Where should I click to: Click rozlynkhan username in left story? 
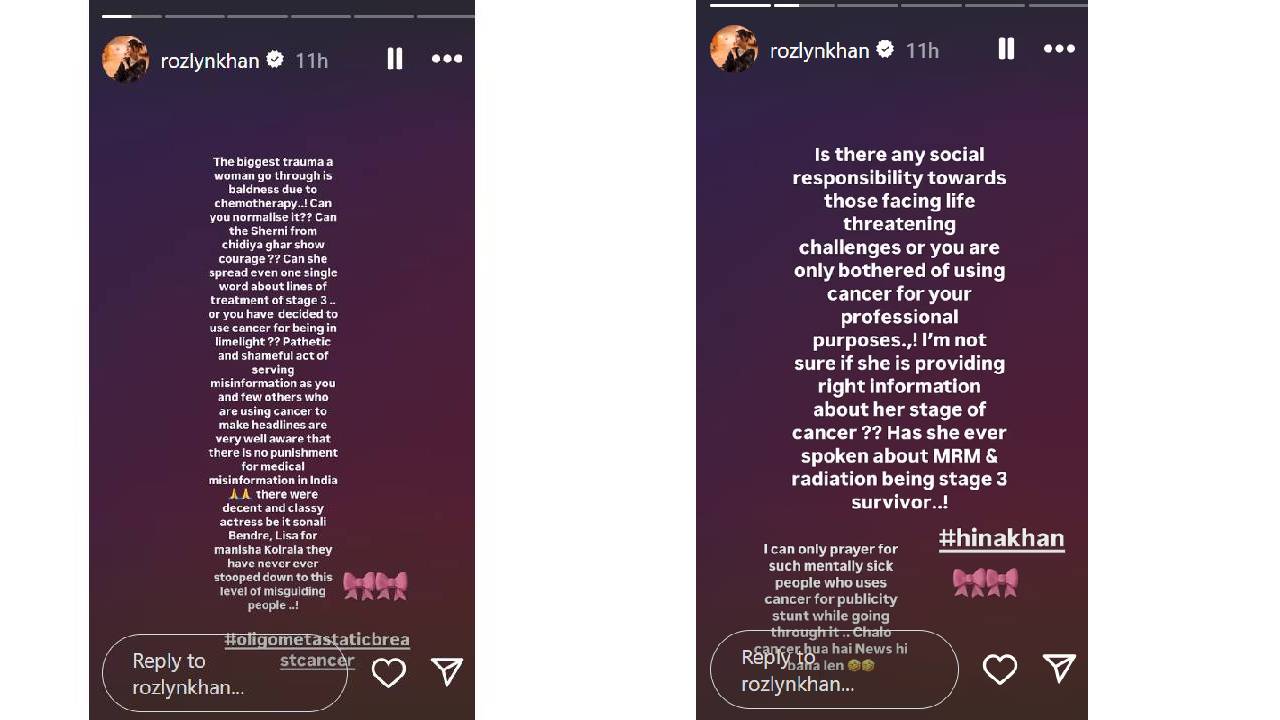210,61
